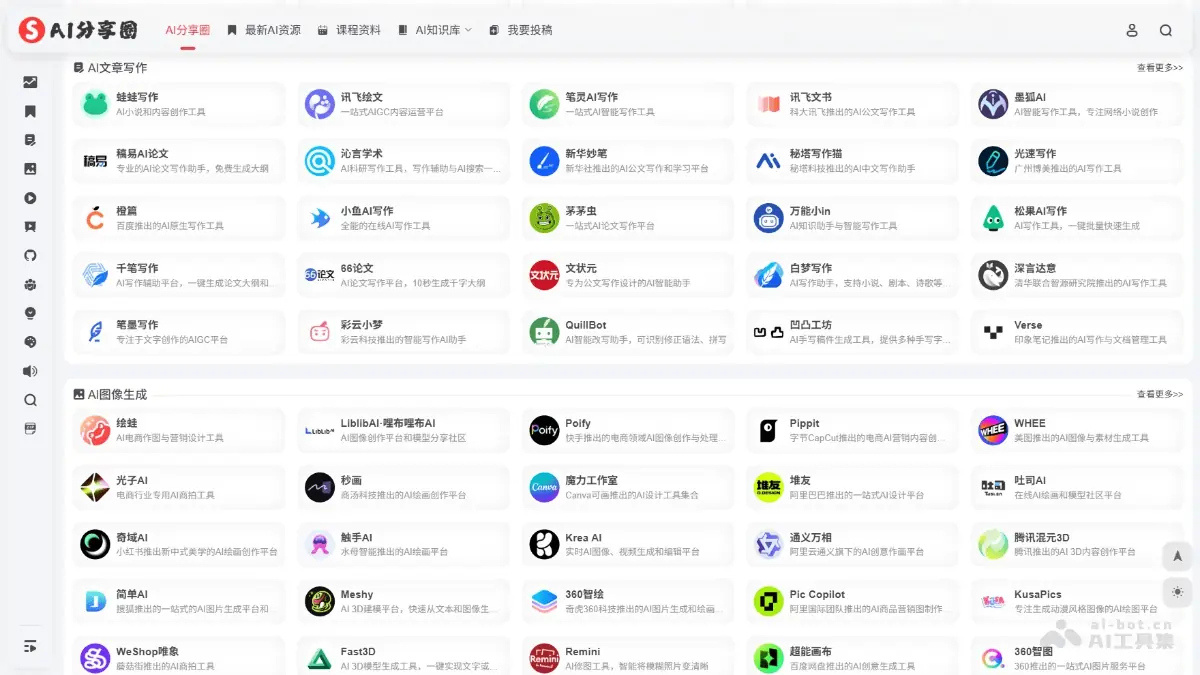Image resolution: width=1200 pixels, height=675 pixels.
Task: Click 查看更多 in AI文章写作 section
Action: coord(1160,68)
